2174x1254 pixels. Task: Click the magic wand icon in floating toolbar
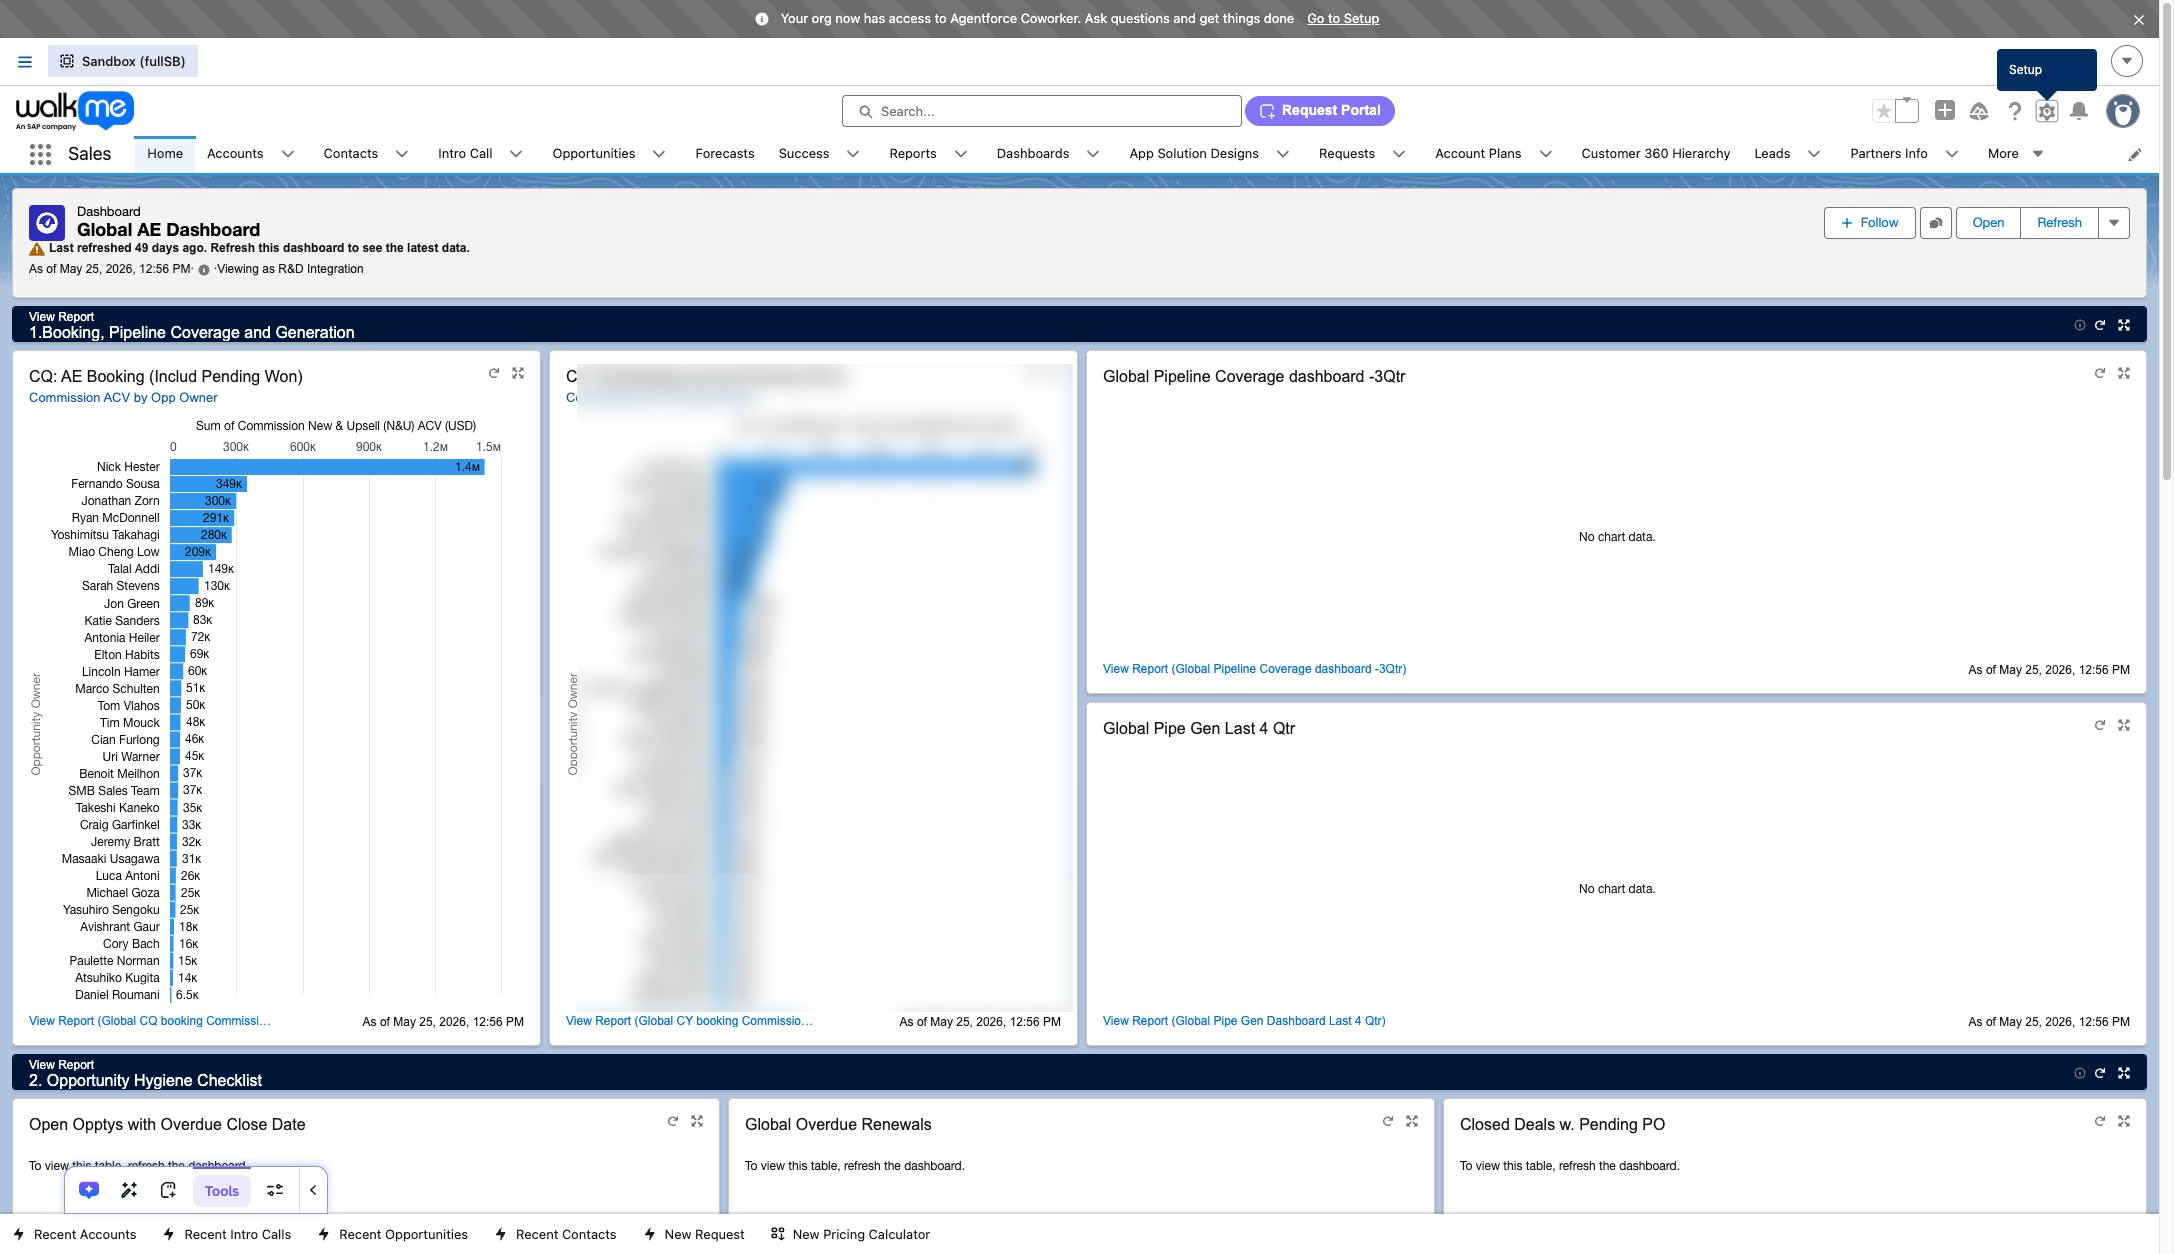(129, 1190)
